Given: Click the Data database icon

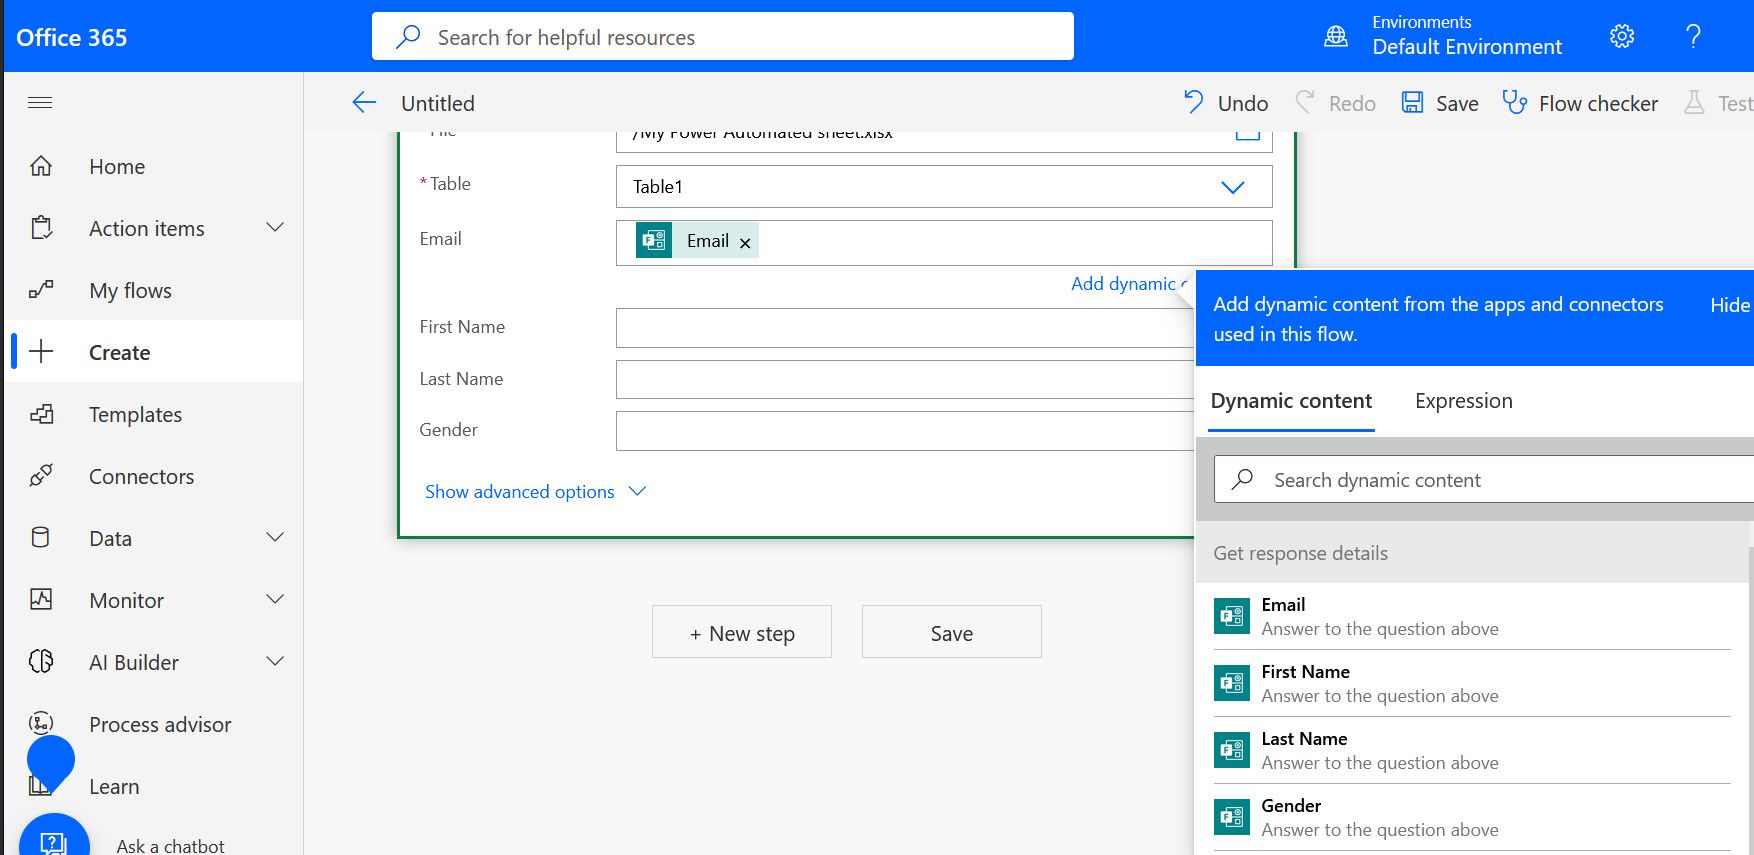Looking at the screenshot, I should point(41,538).
